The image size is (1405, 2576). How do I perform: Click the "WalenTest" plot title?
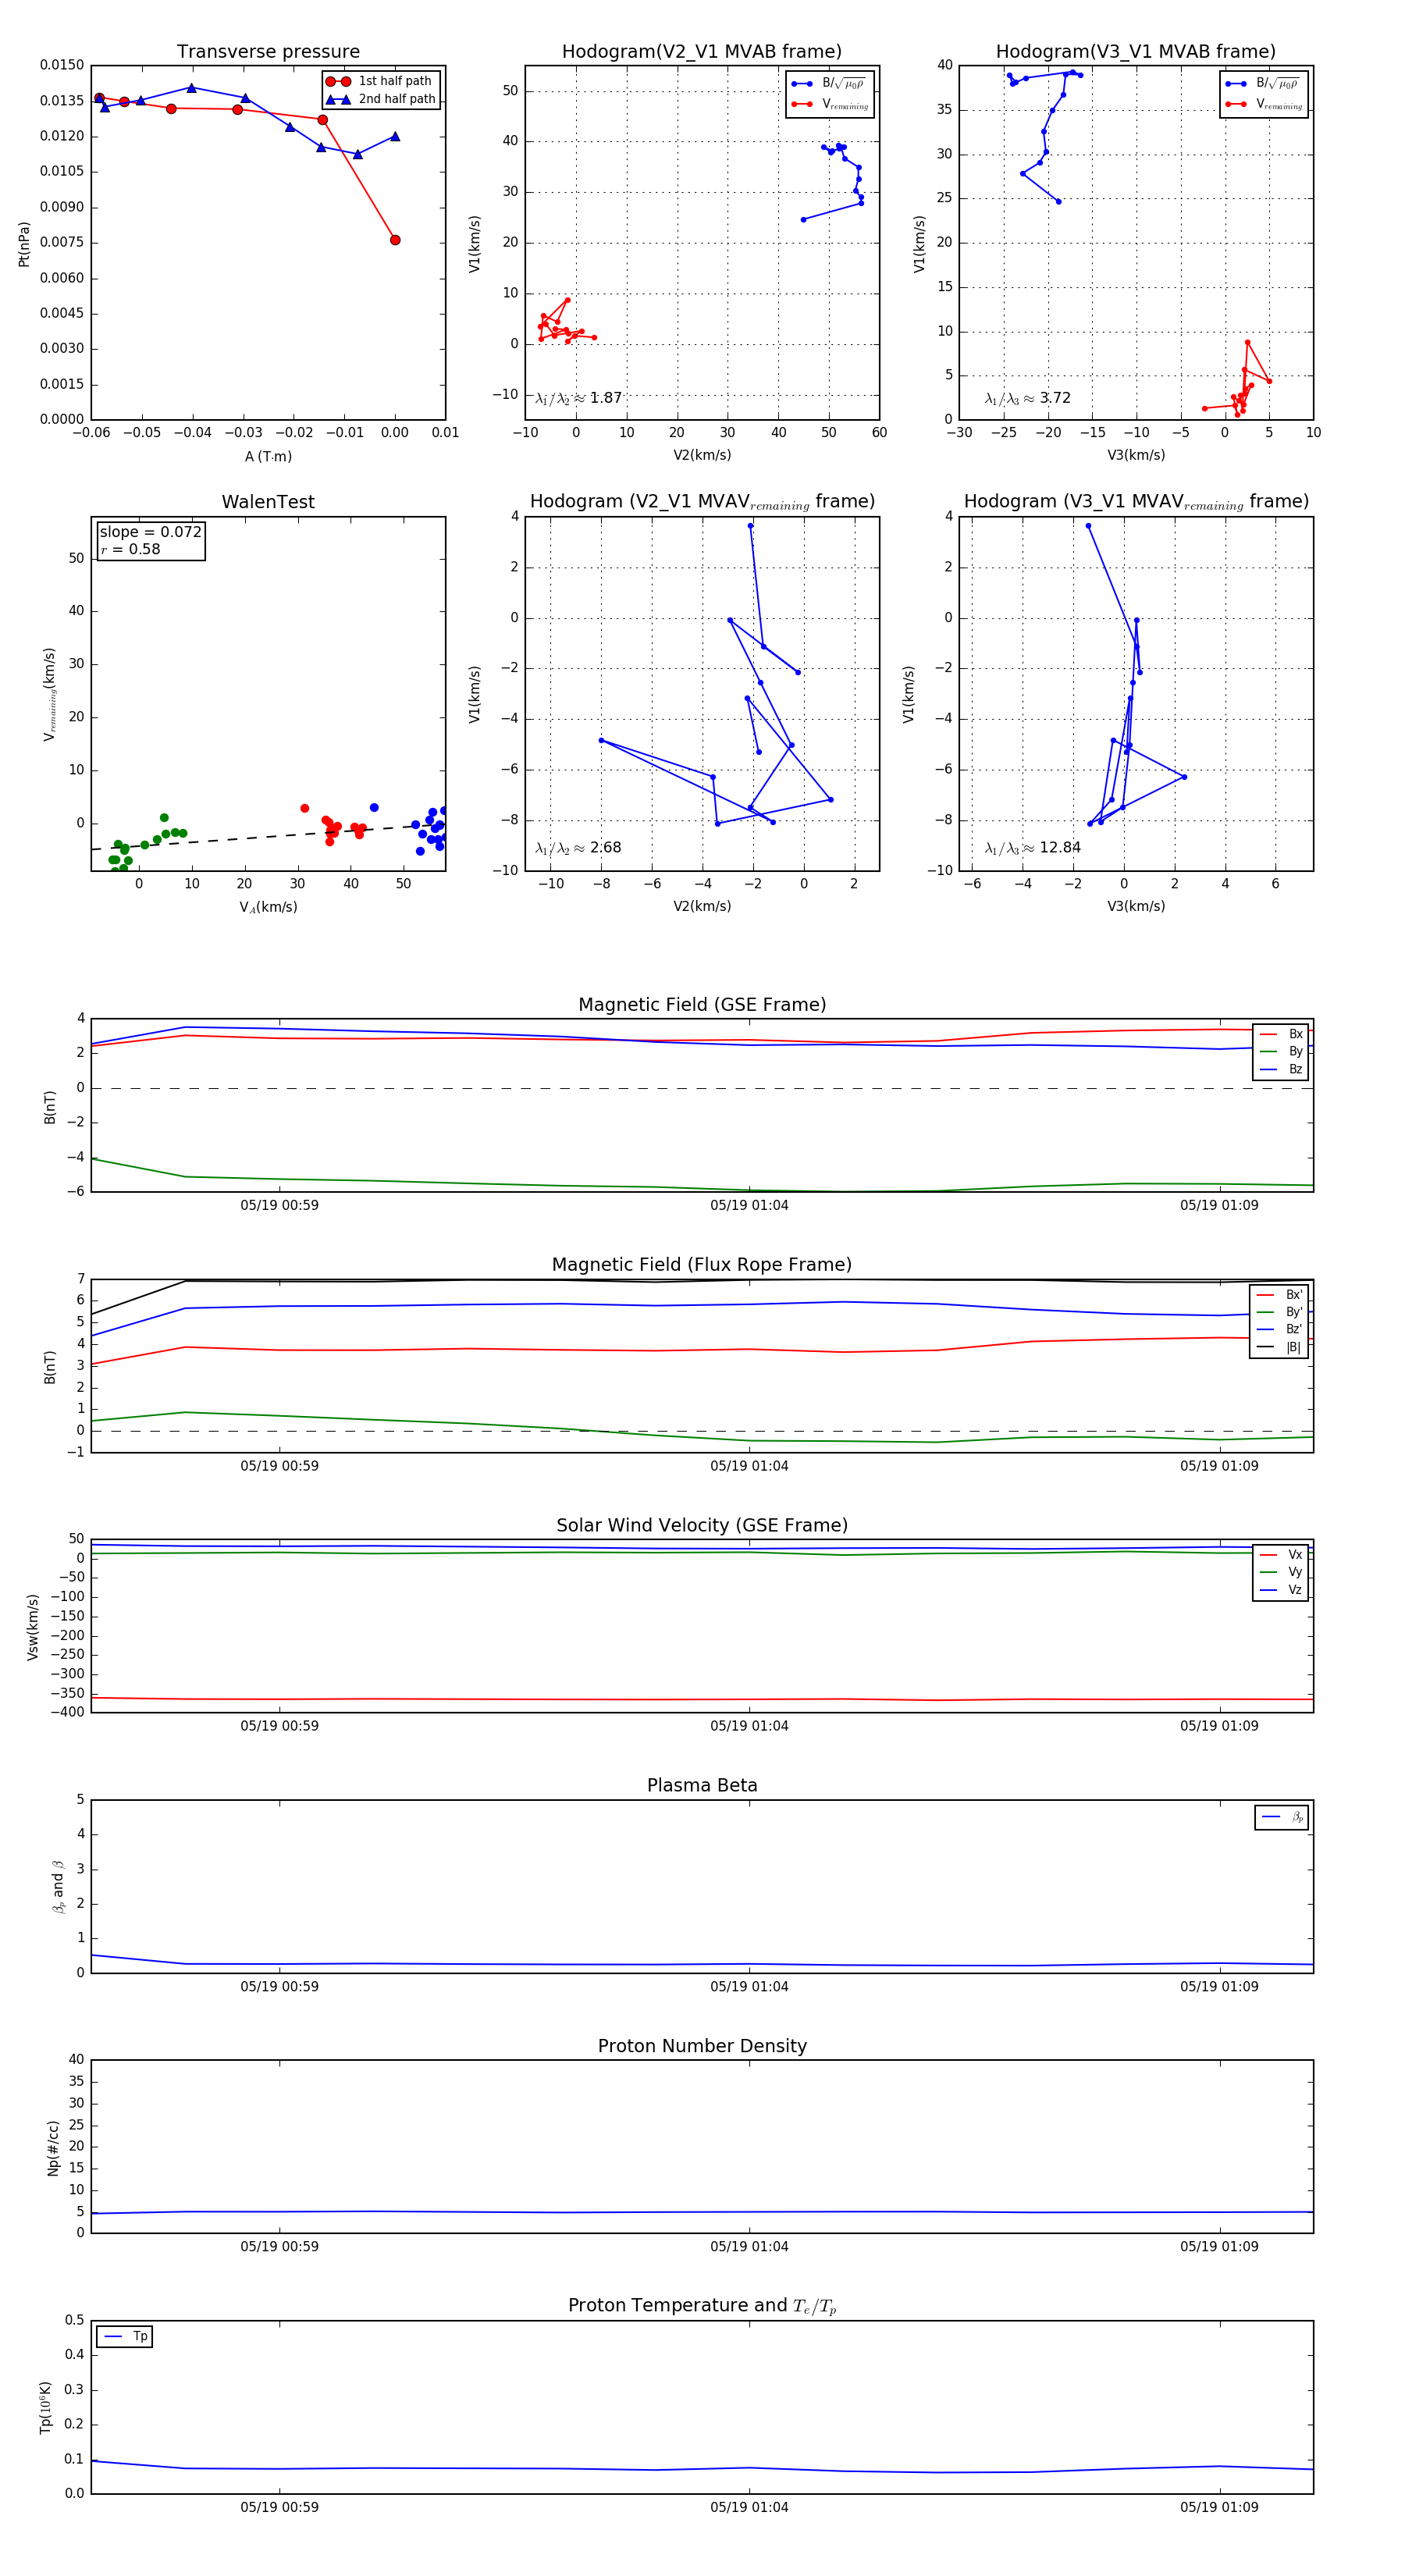click(268, 502)
